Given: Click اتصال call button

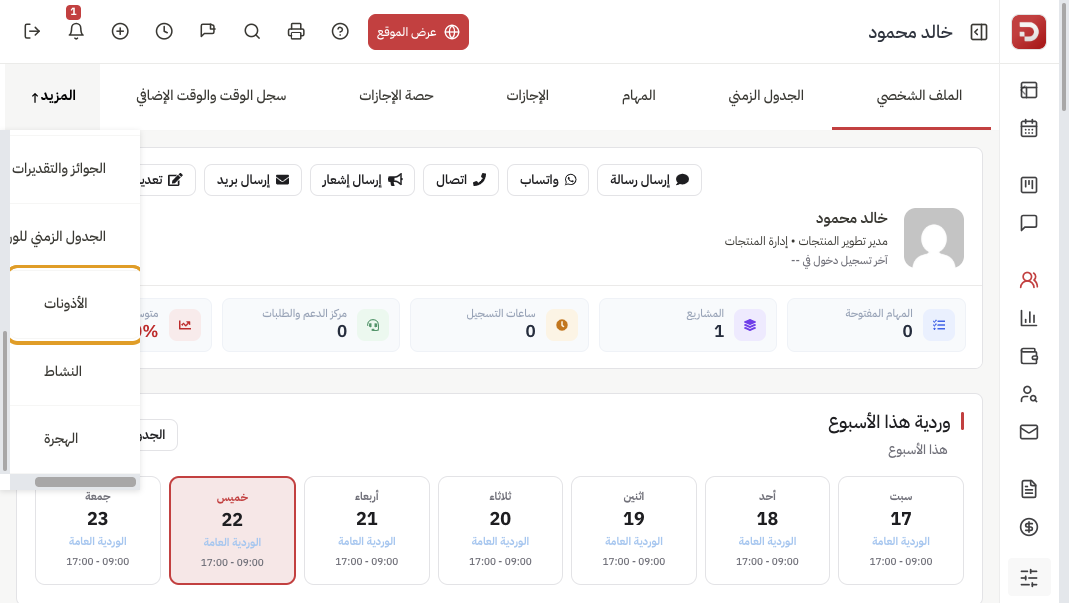Looking at the screenshot, I should pos(461,180).
